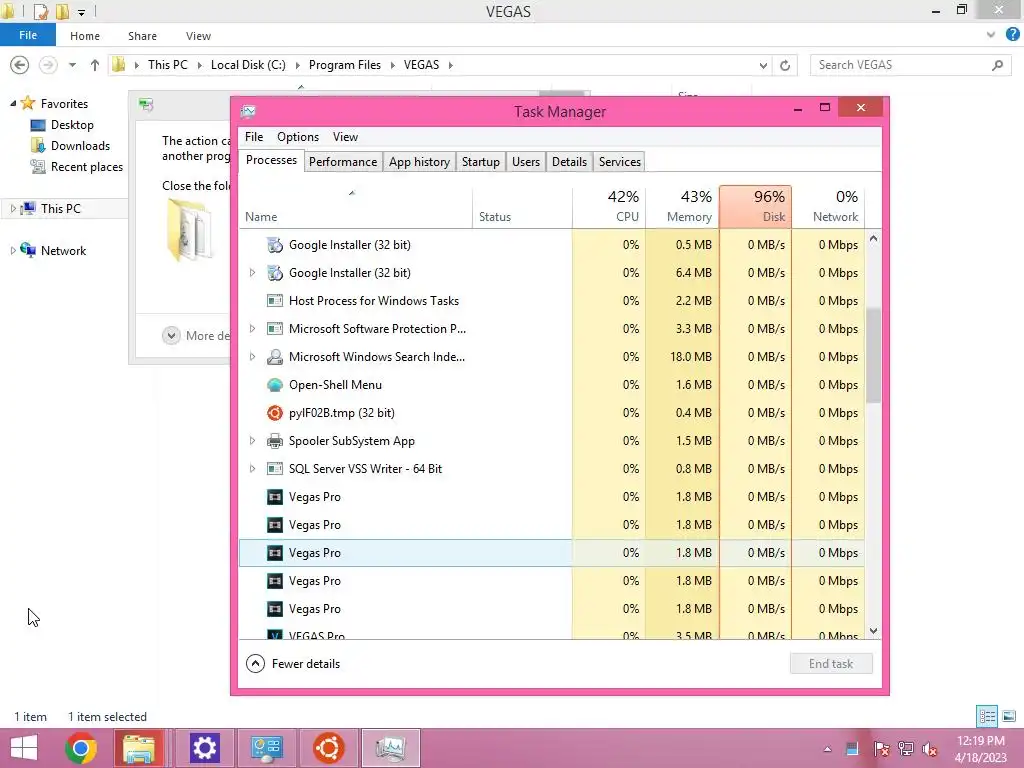Click the top Google Installer (32 bit) process icon
The width and height of the screenshot is (1024, 768).
point(275,245)
